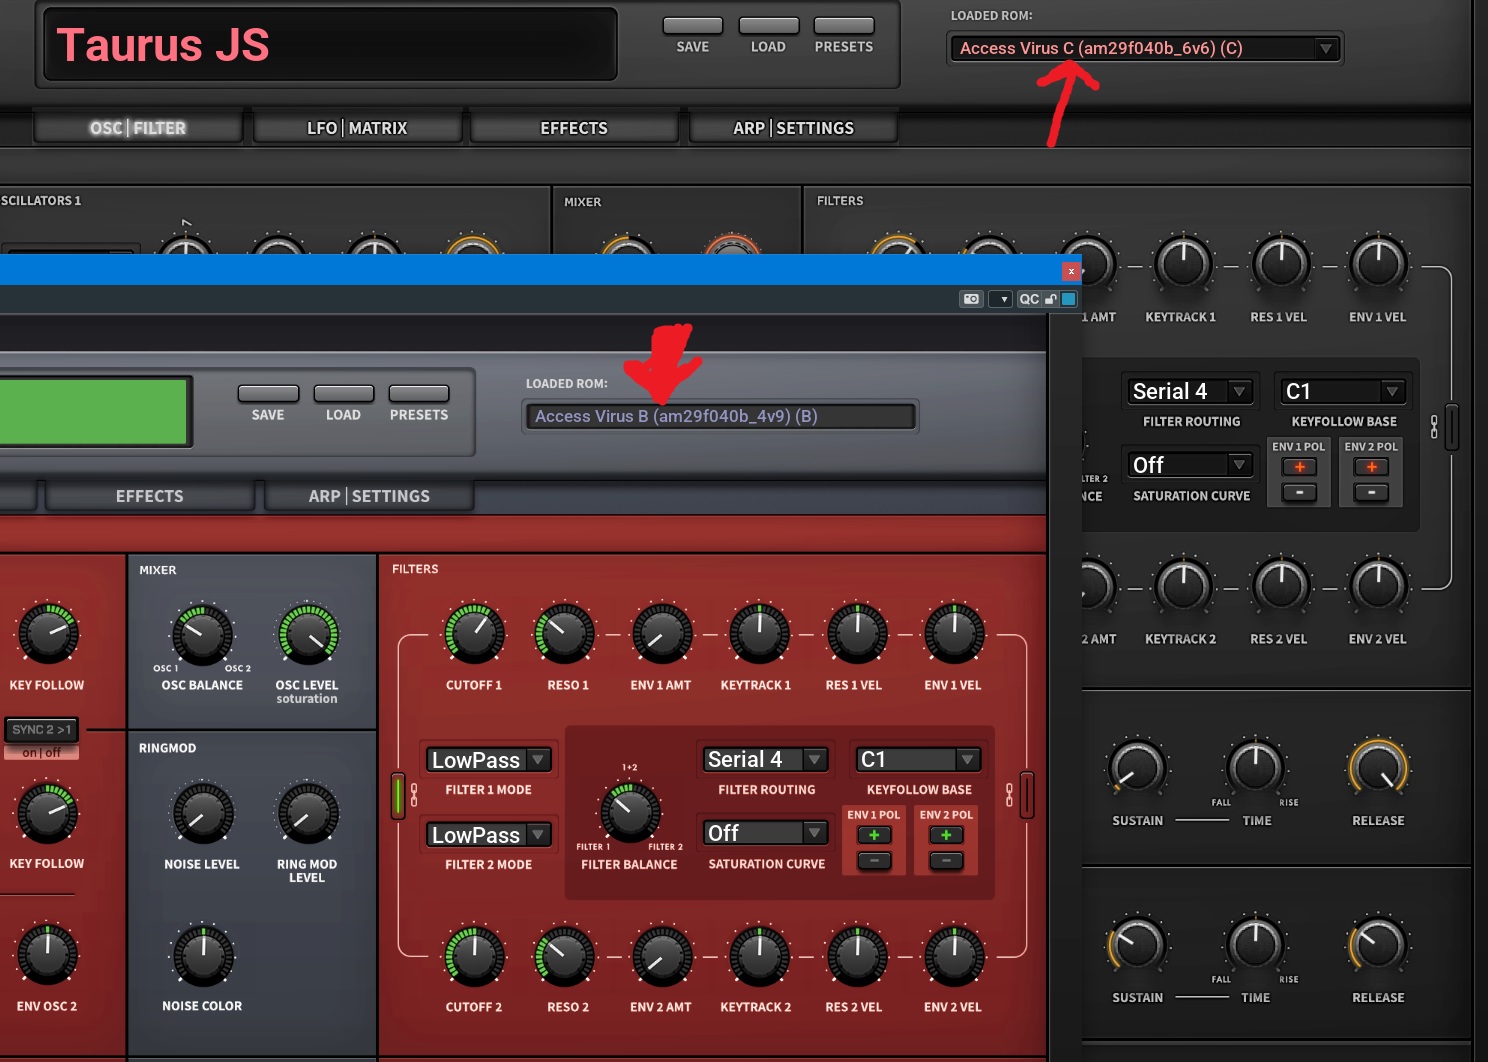Open the Filter Routing dropdown in Virus C window

pyautogui.click(x=1191, y=391)
